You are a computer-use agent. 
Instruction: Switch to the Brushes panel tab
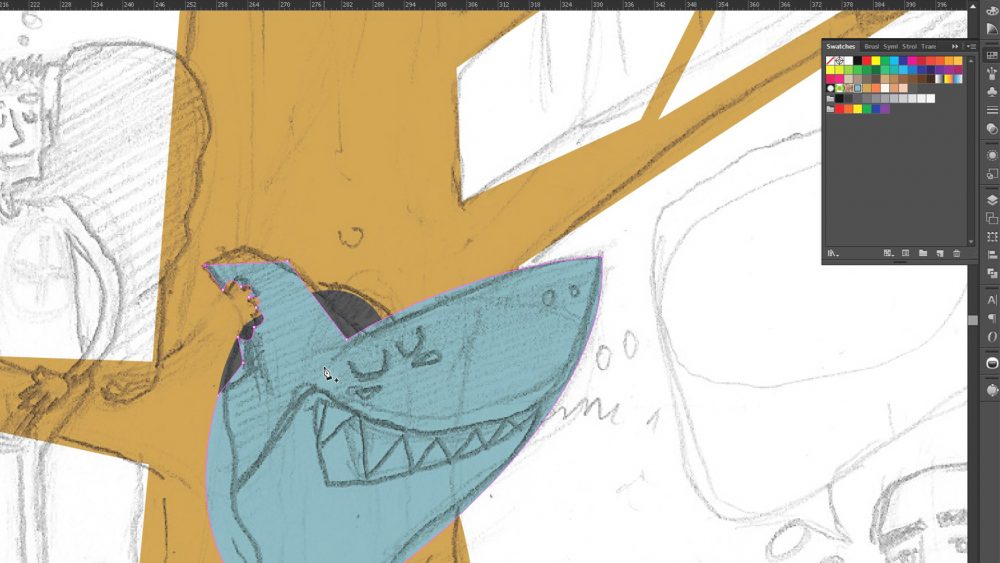[x=871, y=47]
